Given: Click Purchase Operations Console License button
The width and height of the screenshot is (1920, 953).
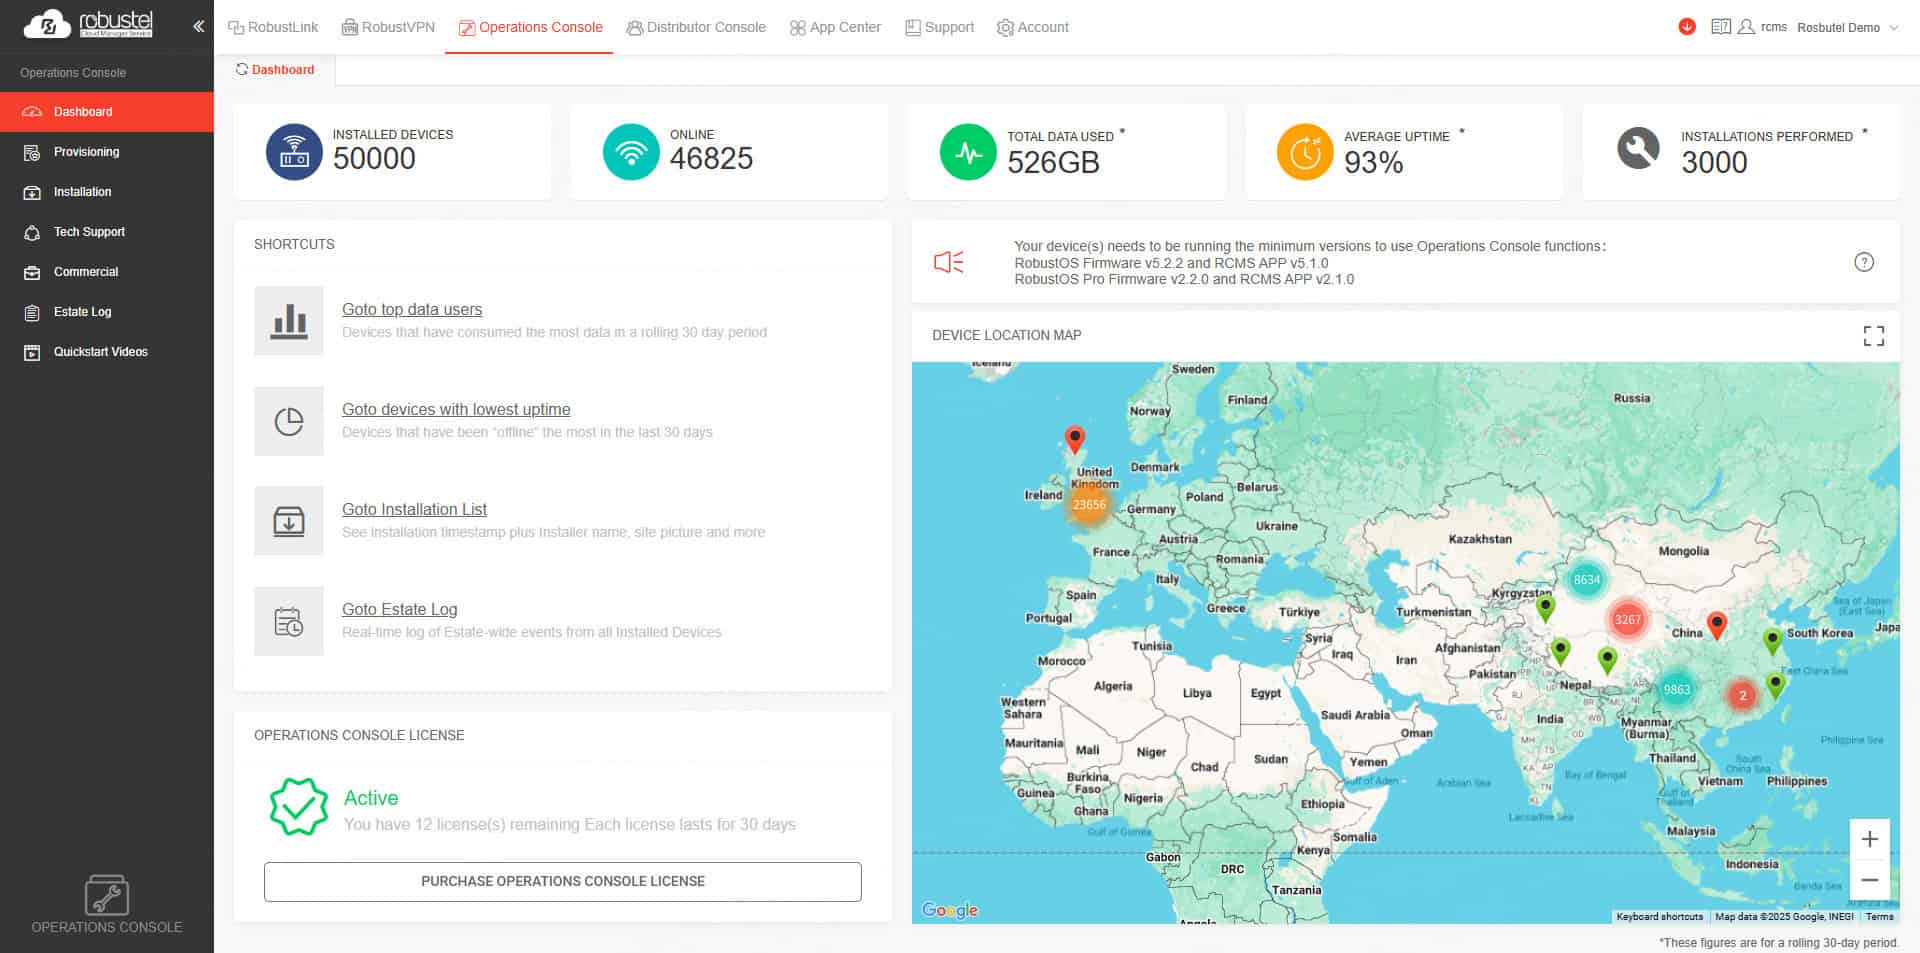Looking at the screenshot, I should 562,881.
